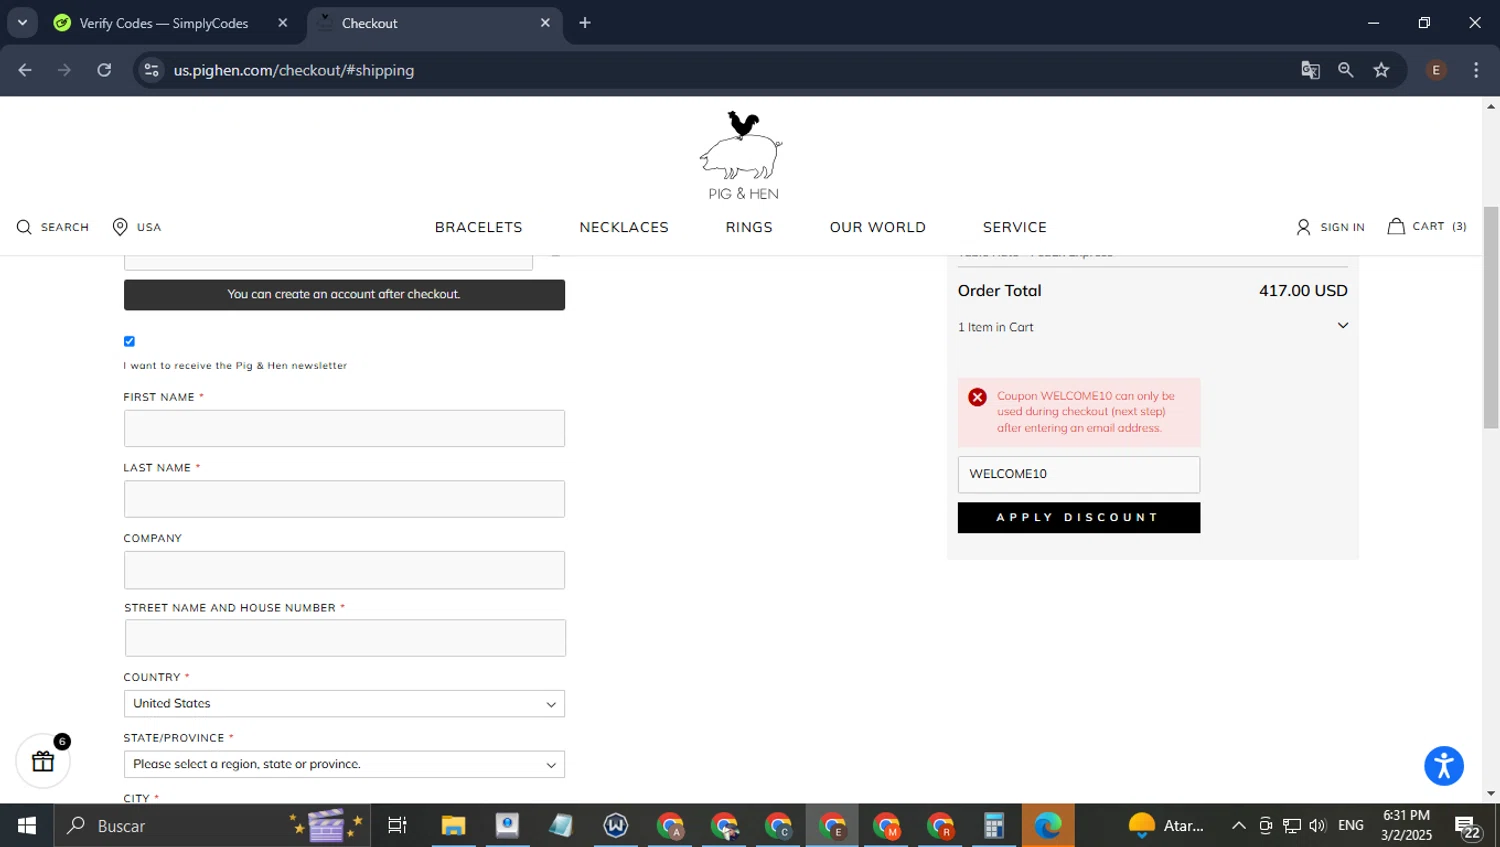Screen dimensions: 1500x847
Task: Open Calculator from taskbar
Action: (993, 826)
